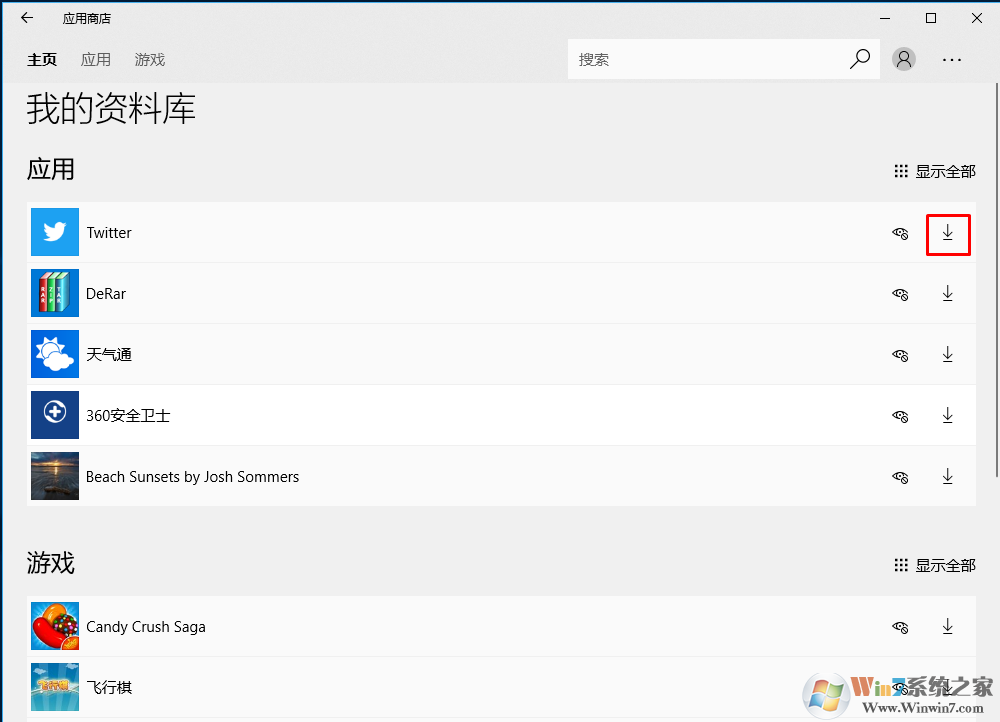
Task: Select Beach Sunsets by Josh Sommers text
Action: (x=193, y=477)
